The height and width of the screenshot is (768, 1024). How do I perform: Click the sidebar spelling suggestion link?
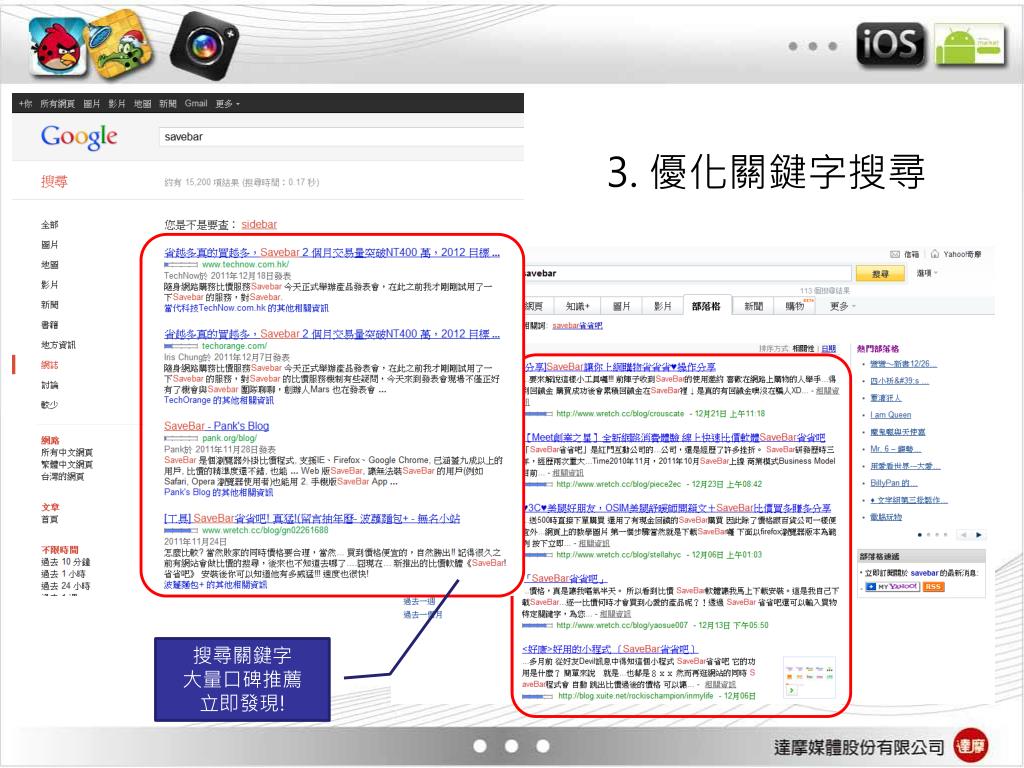pos(259,224)
